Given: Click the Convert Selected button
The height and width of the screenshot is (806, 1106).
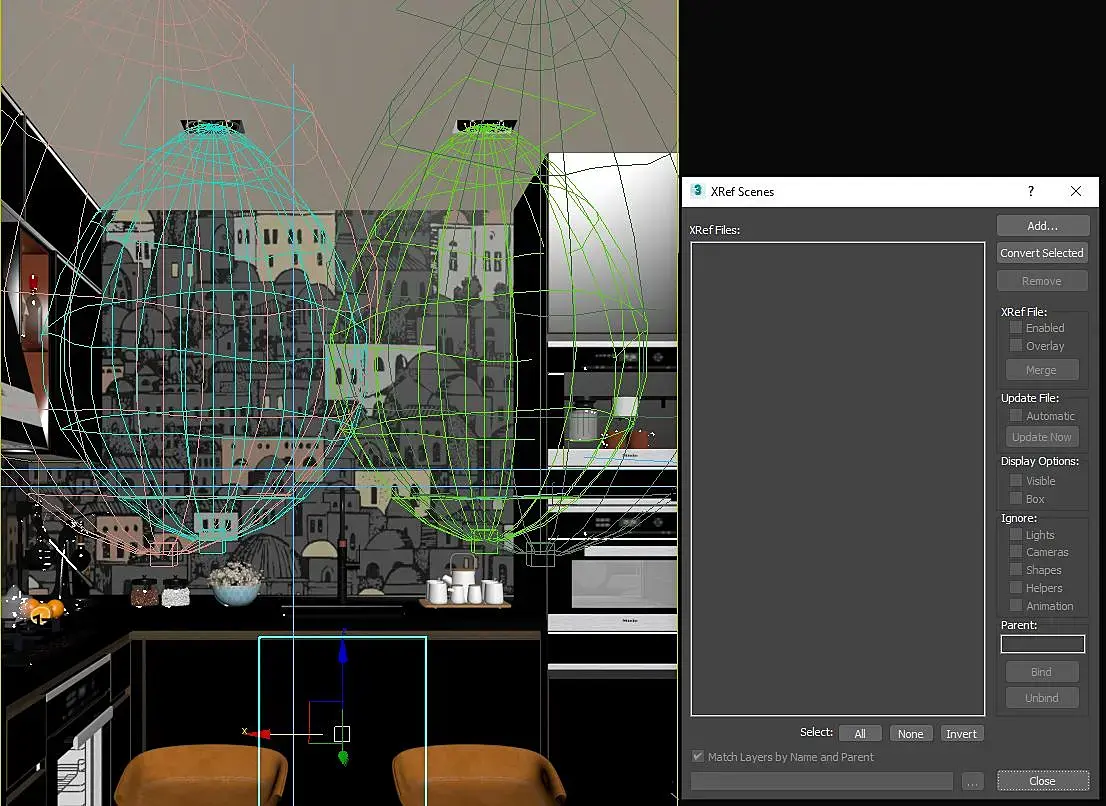Looking at the screenshot, I should click(1042, 253).
